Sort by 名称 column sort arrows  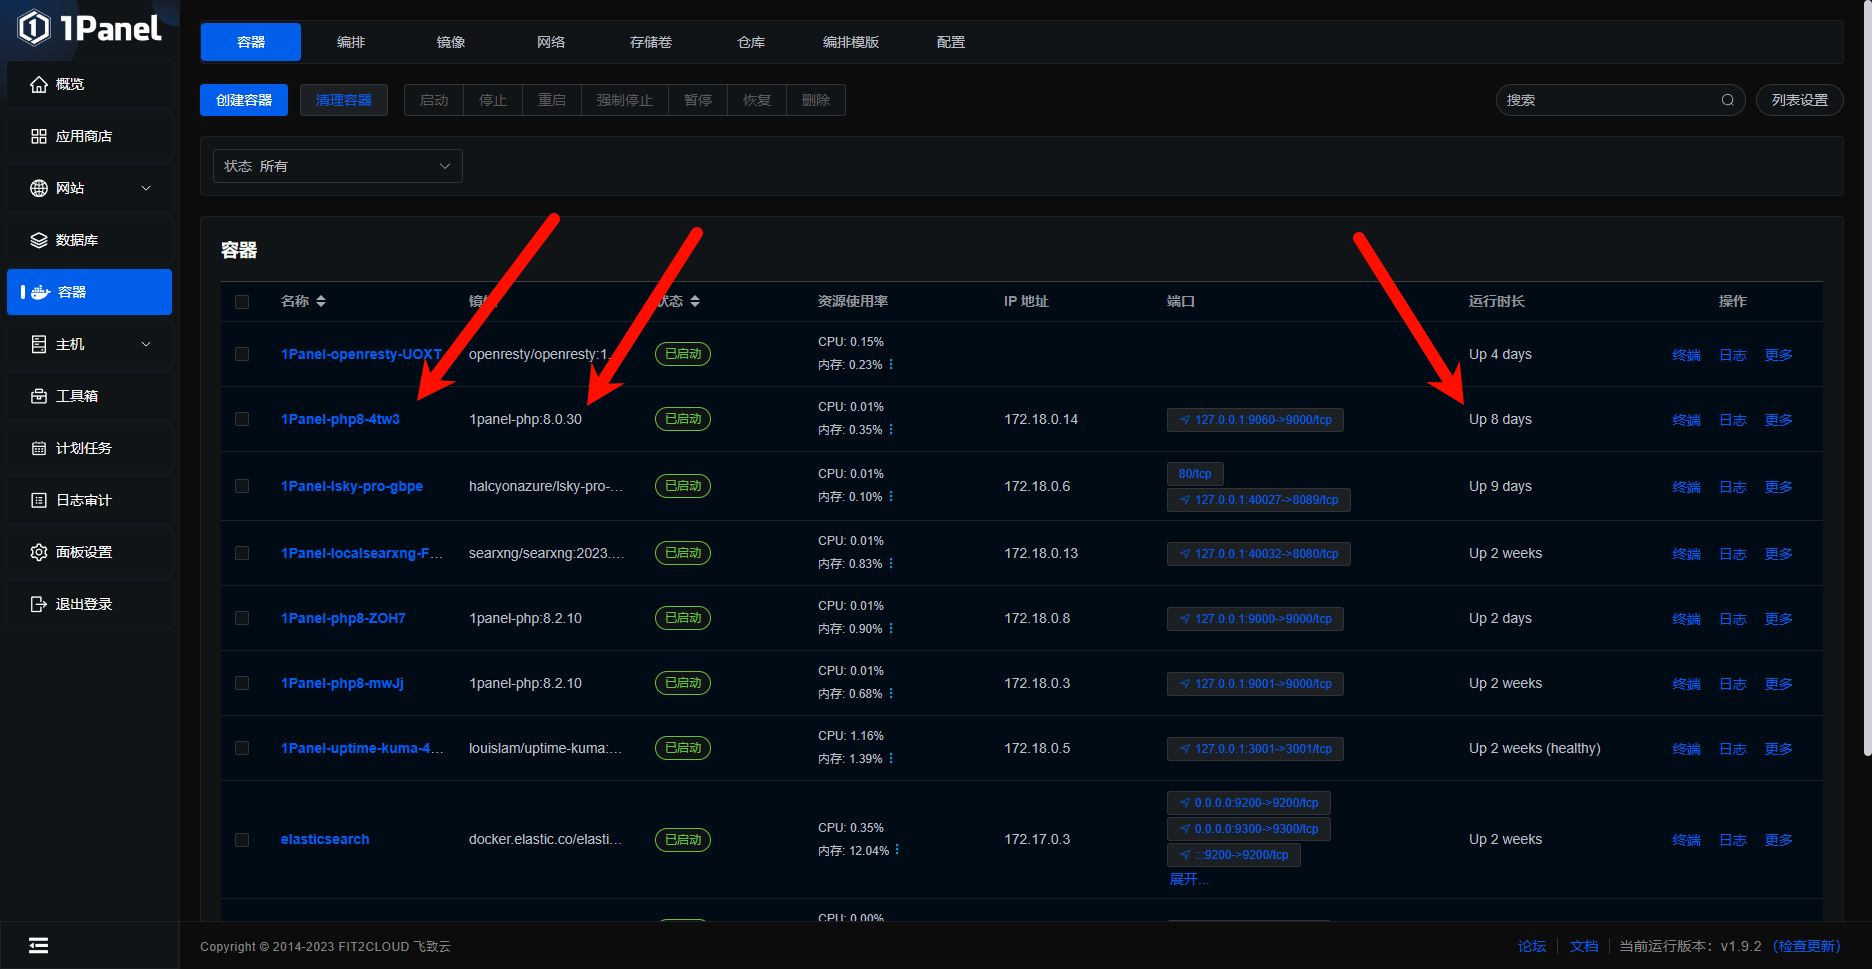(x=321, y=301)
